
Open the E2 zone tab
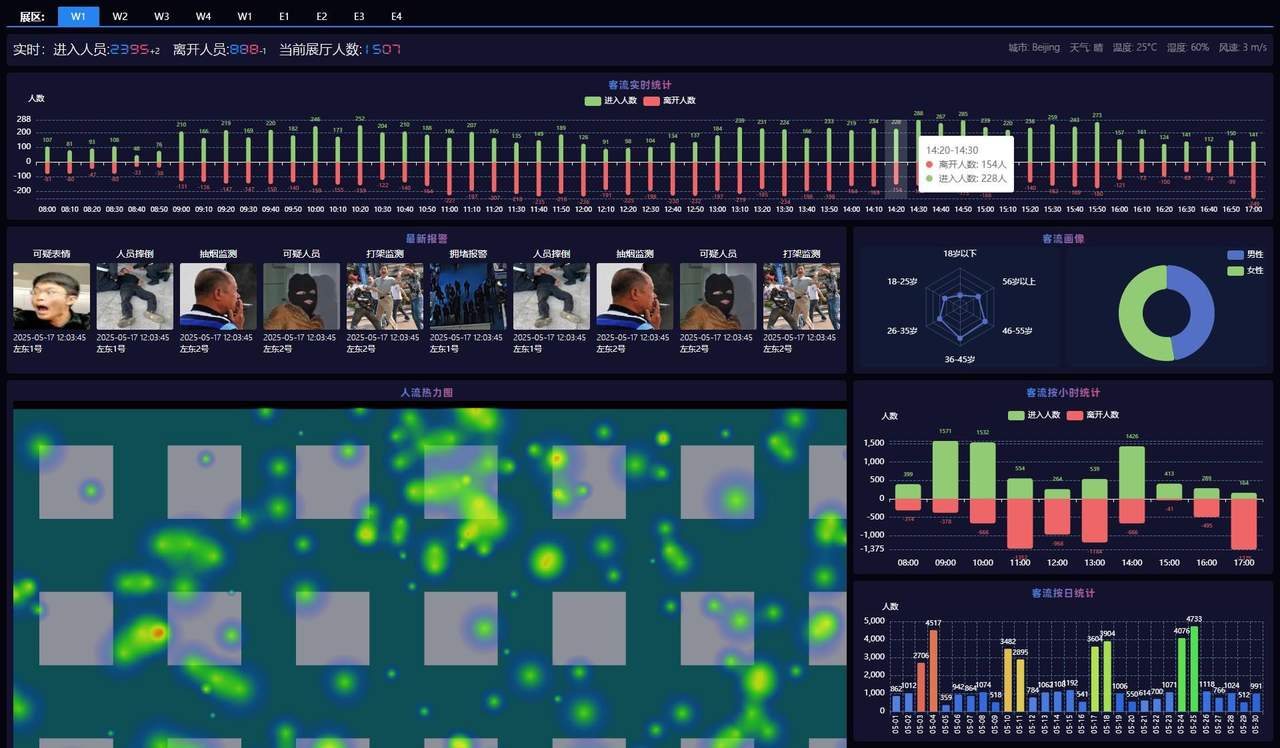coord(321,16)
